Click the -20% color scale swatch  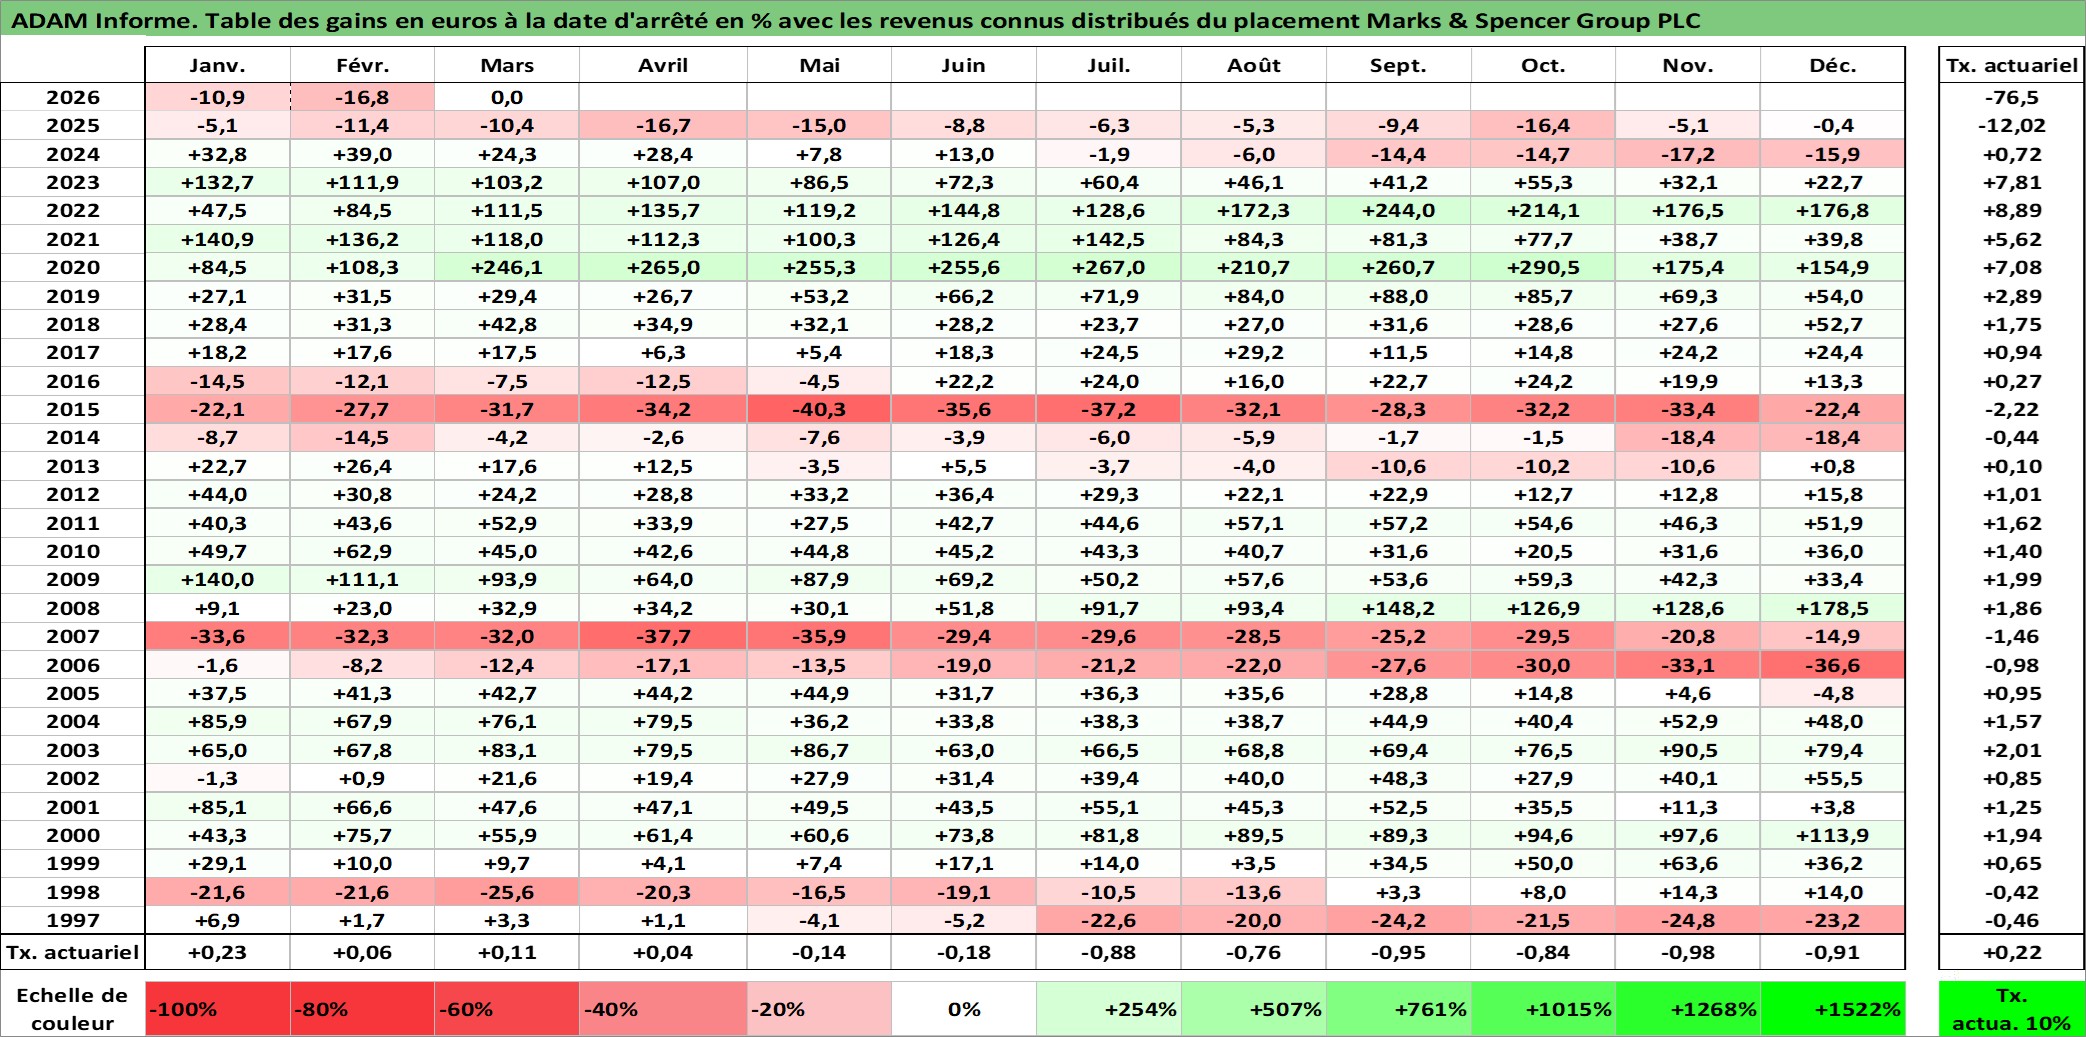(819, 1009)
